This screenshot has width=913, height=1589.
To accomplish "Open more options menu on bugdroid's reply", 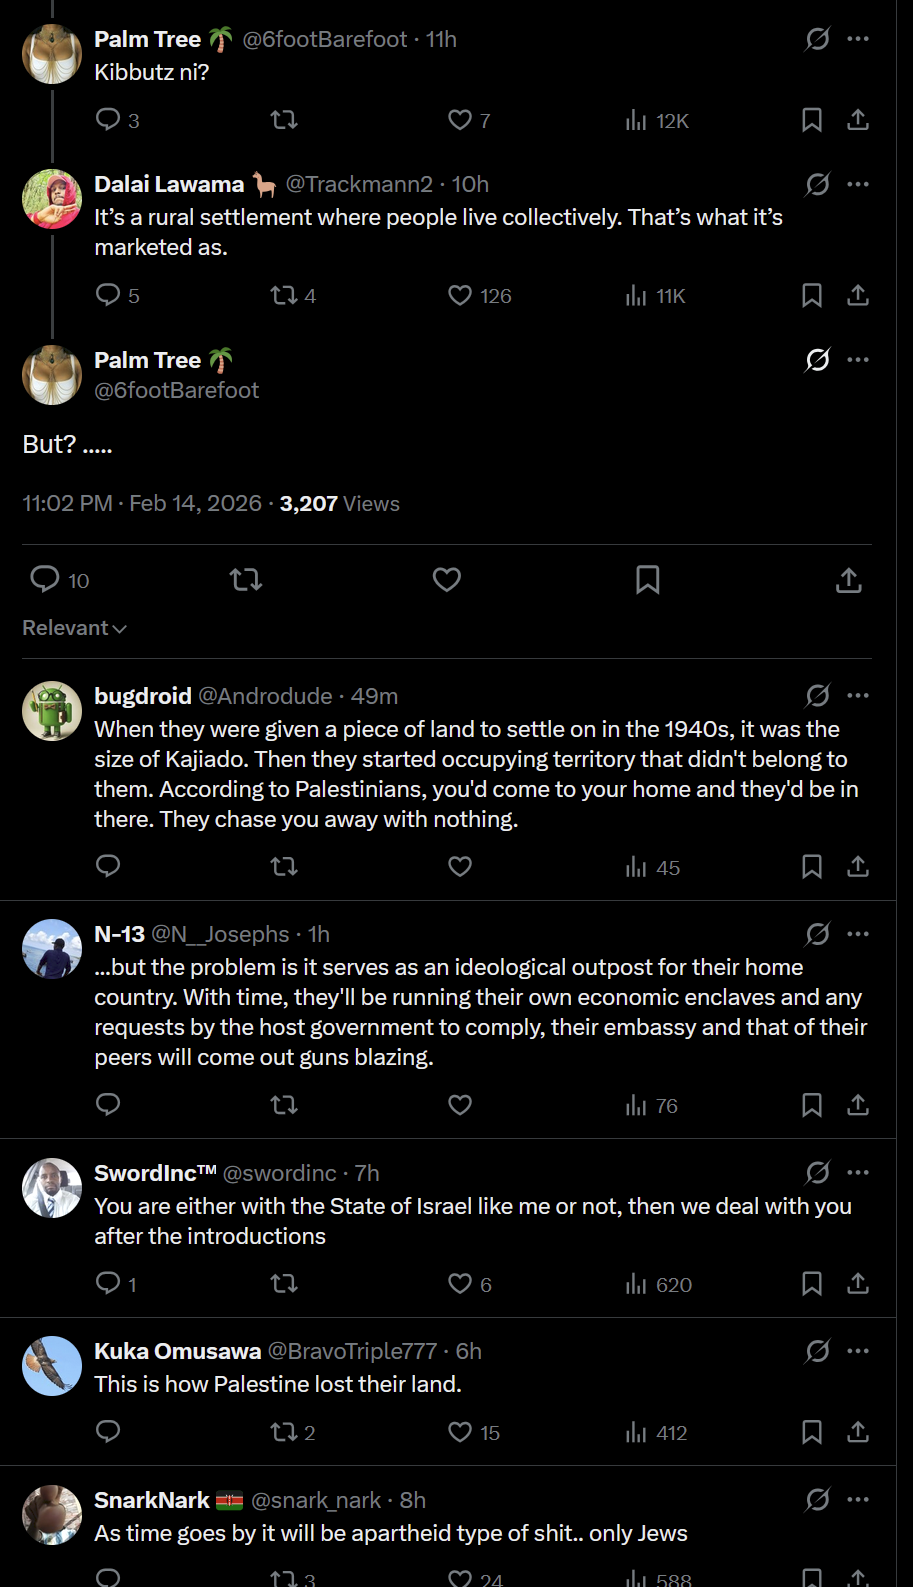I will pyautogui.click(x=857, y=696).
